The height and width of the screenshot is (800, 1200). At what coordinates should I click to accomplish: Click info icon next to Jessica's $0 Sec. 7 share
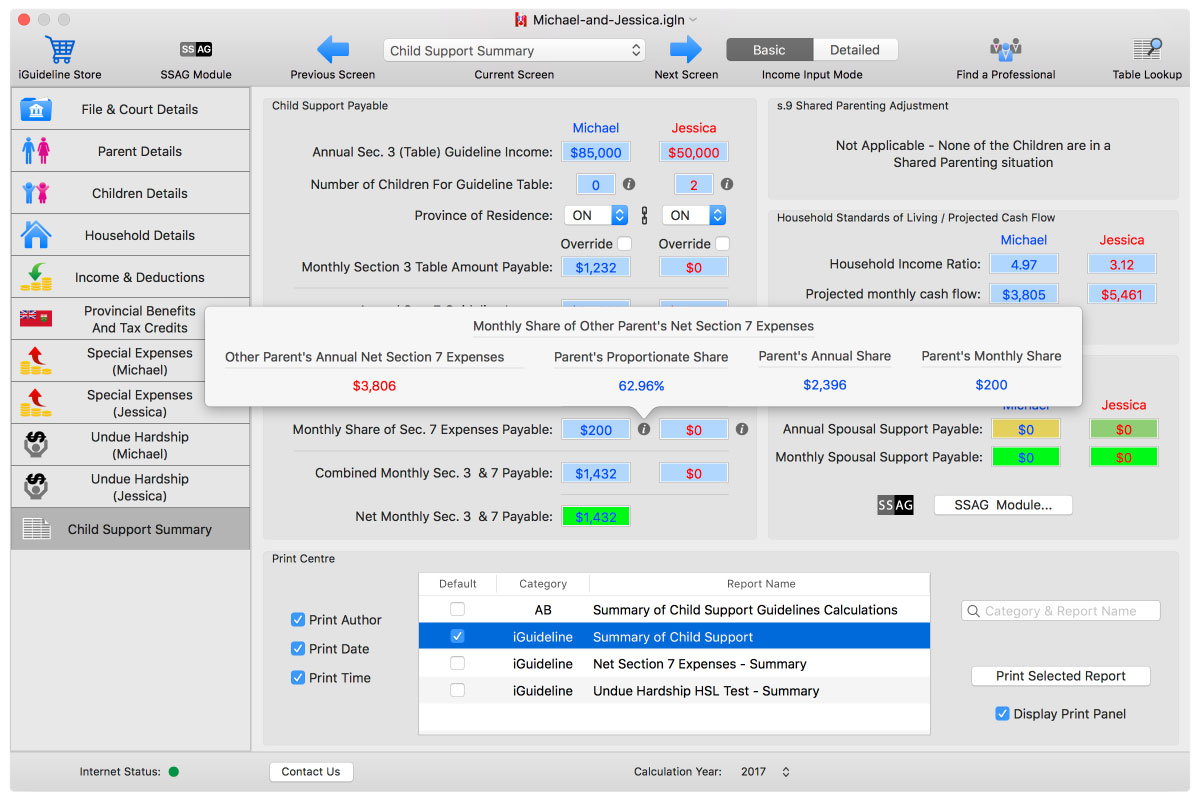(742, 429)
